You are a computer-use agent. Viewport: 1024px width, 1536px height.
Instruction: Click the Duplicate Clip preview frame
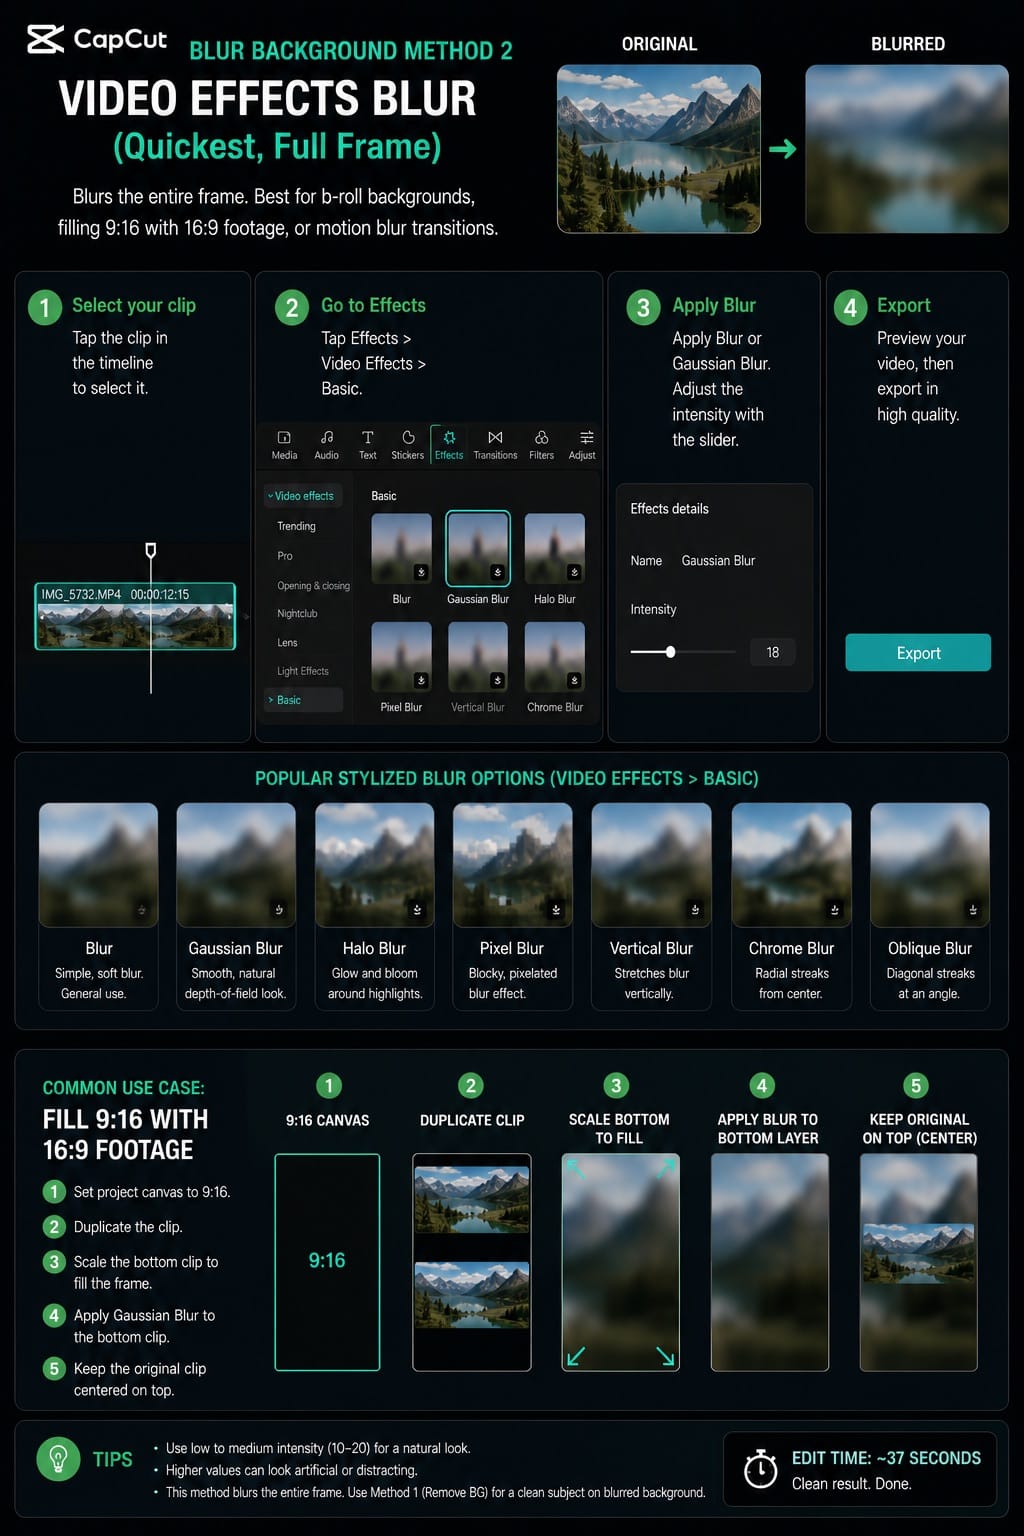(x=472, y=1262)
